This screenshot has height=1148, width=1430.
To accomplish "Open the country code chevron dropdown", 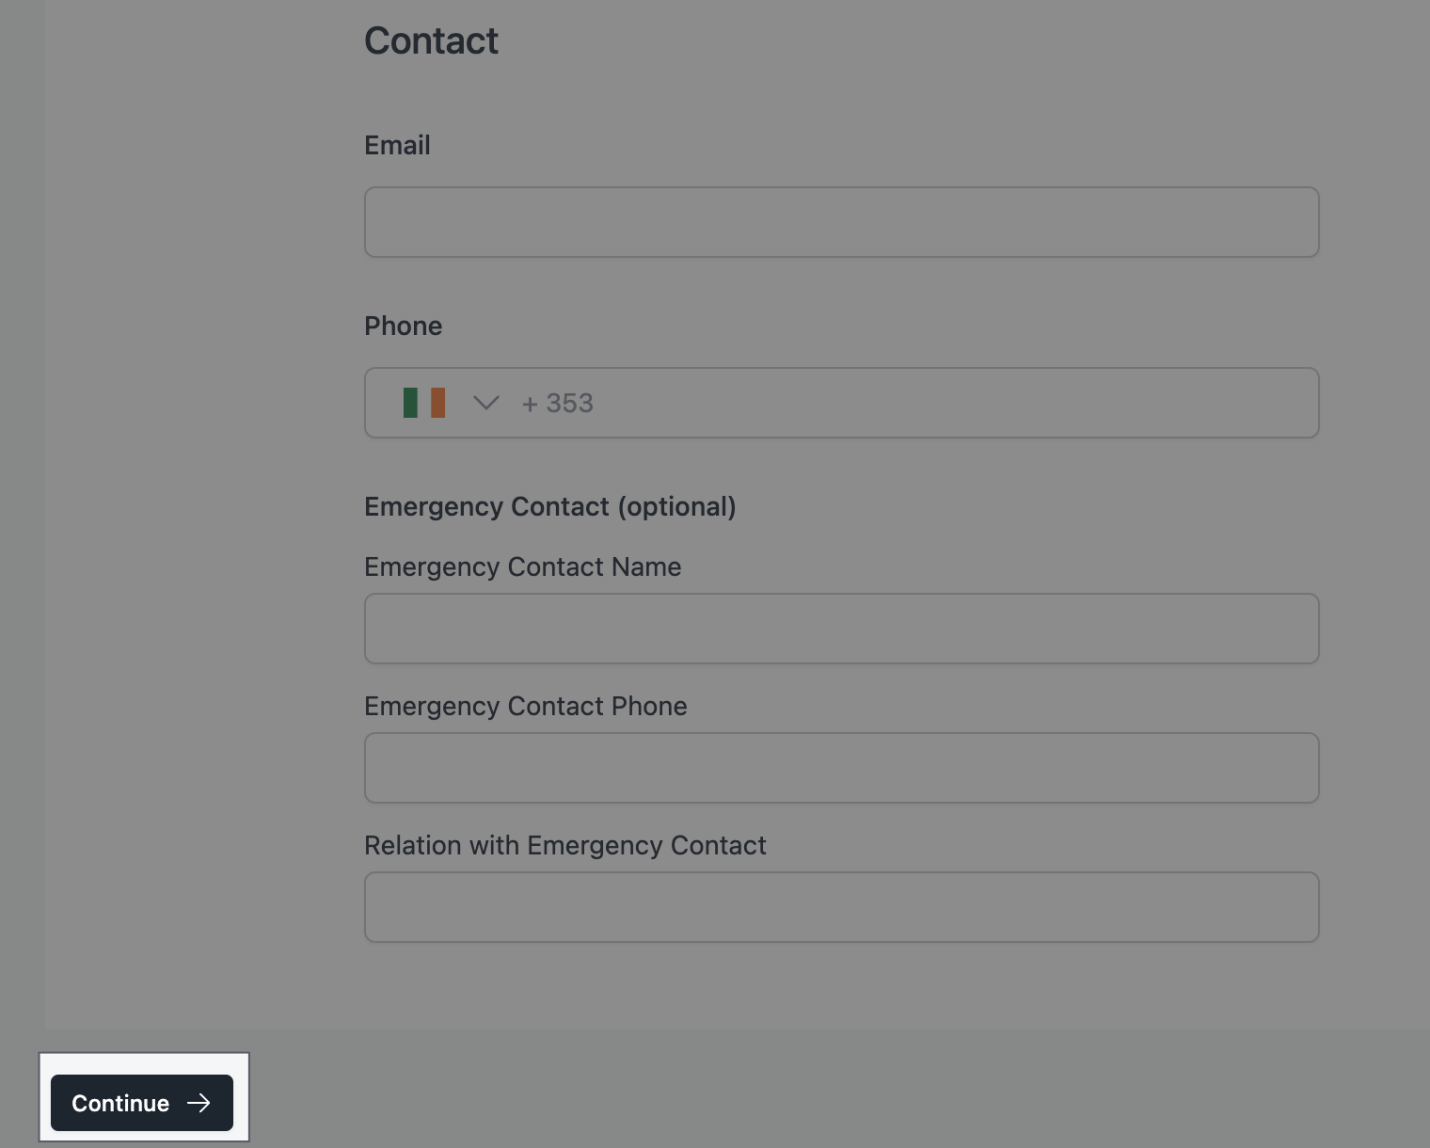I will [x=486, y=403].
